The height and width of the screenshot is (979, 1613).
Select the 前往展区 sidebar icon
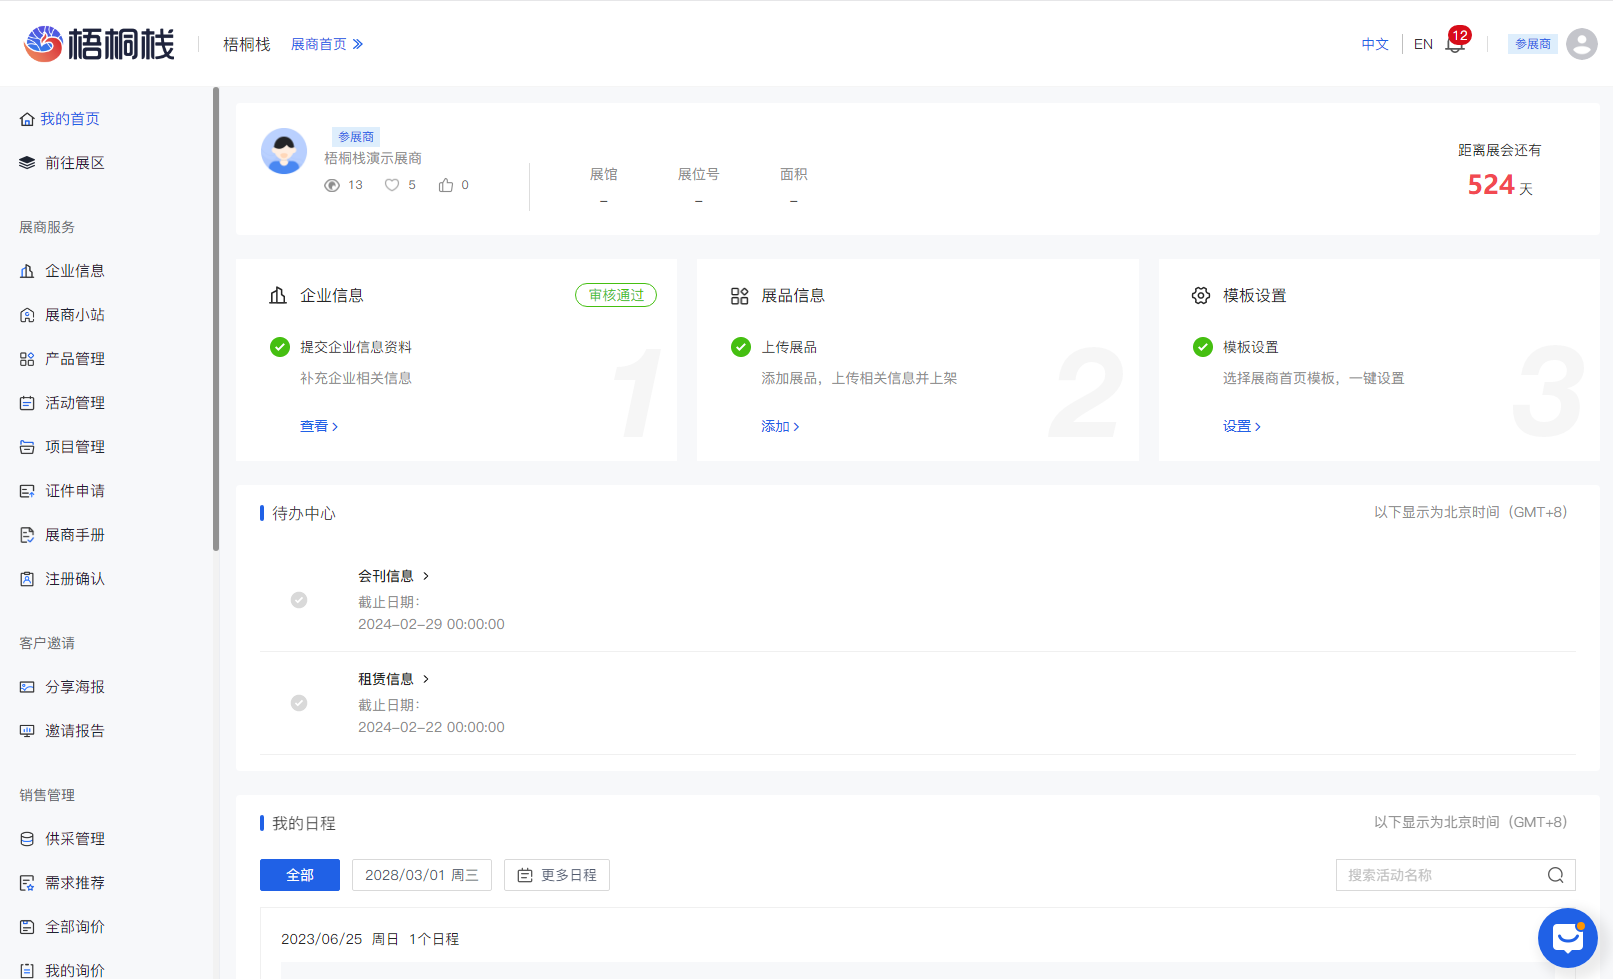pos(27,162)
